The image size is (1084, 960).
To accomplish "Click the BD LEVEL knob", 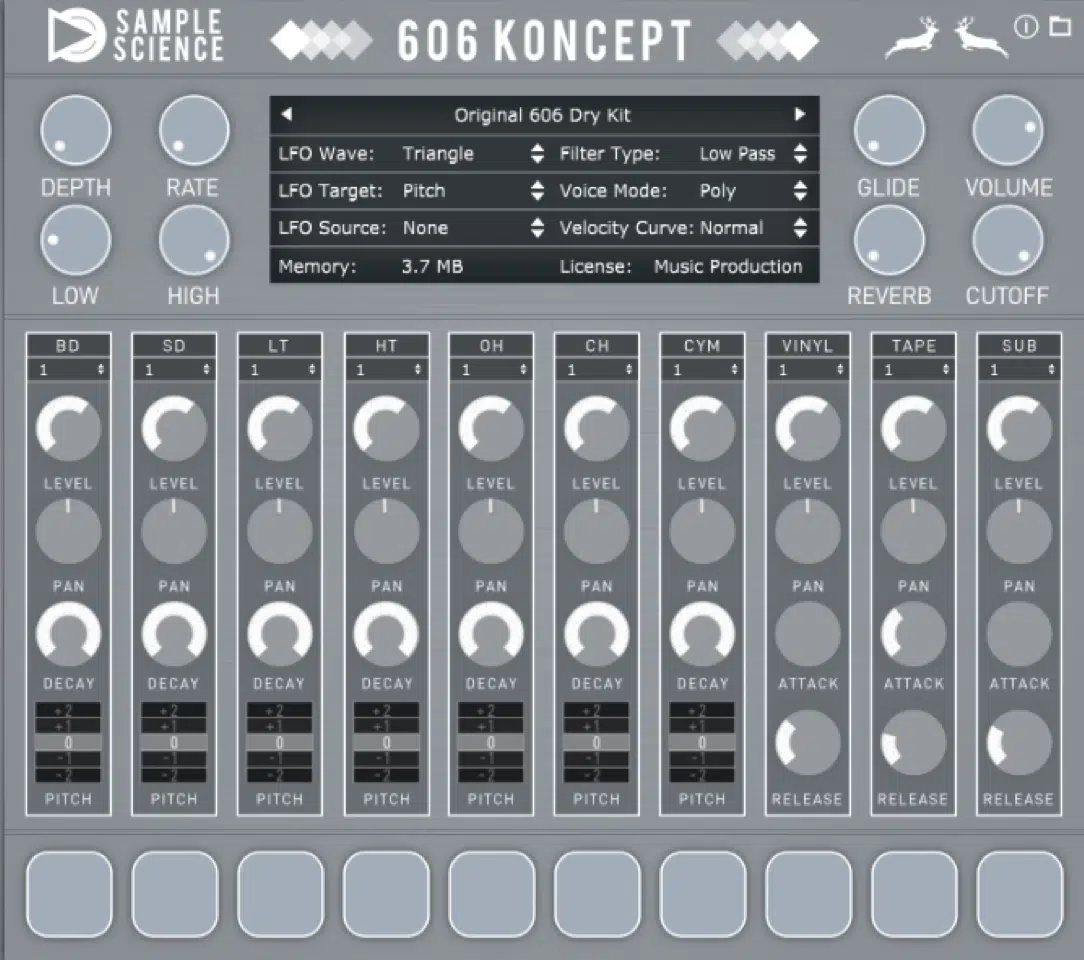I will point(68,429).
